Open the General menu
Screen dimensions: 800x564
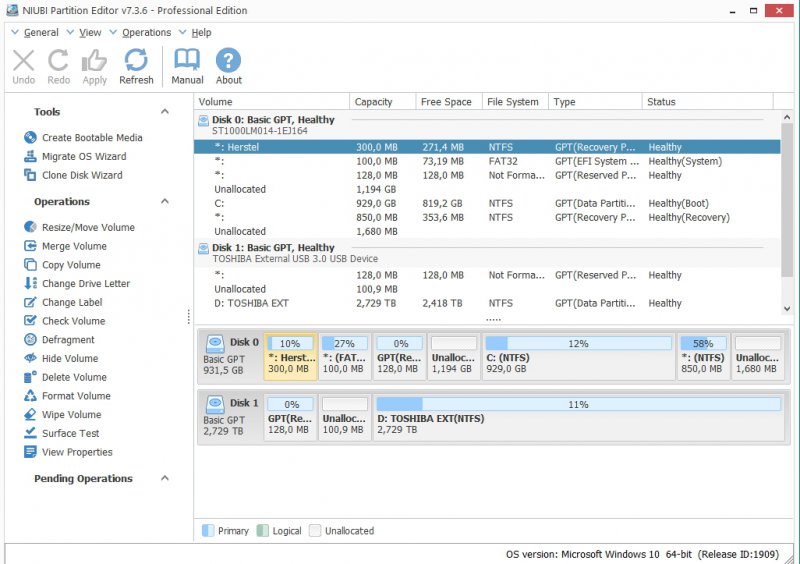pos(41,32)
